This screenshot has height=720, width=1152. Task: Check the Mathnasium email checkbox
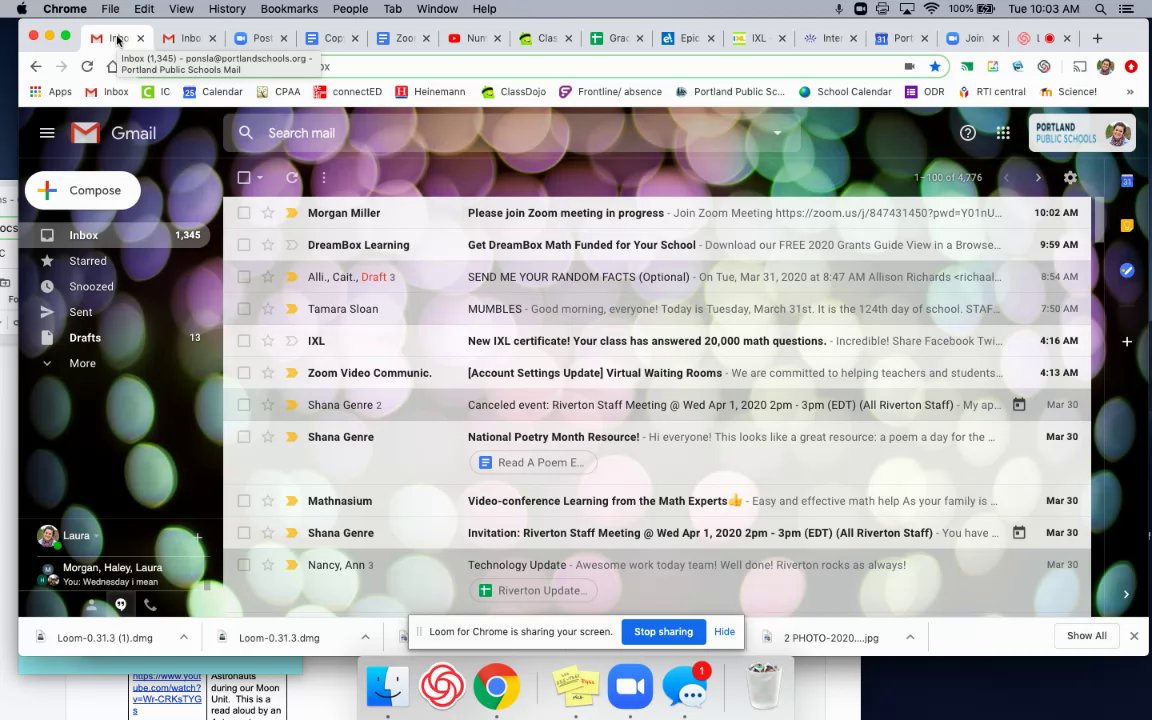(244, 501)
